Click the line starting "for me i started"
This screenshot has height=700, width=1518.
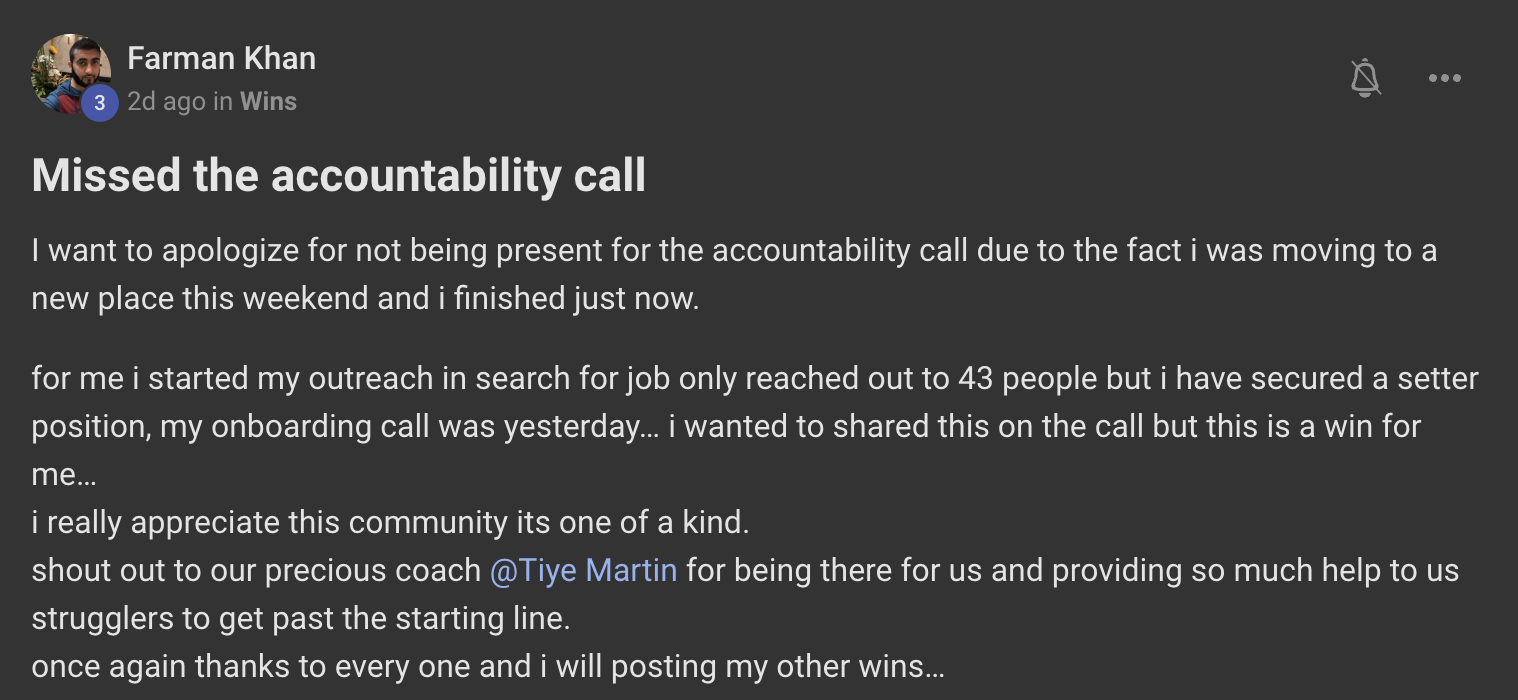pyautogui.click(x=754, y=378)
